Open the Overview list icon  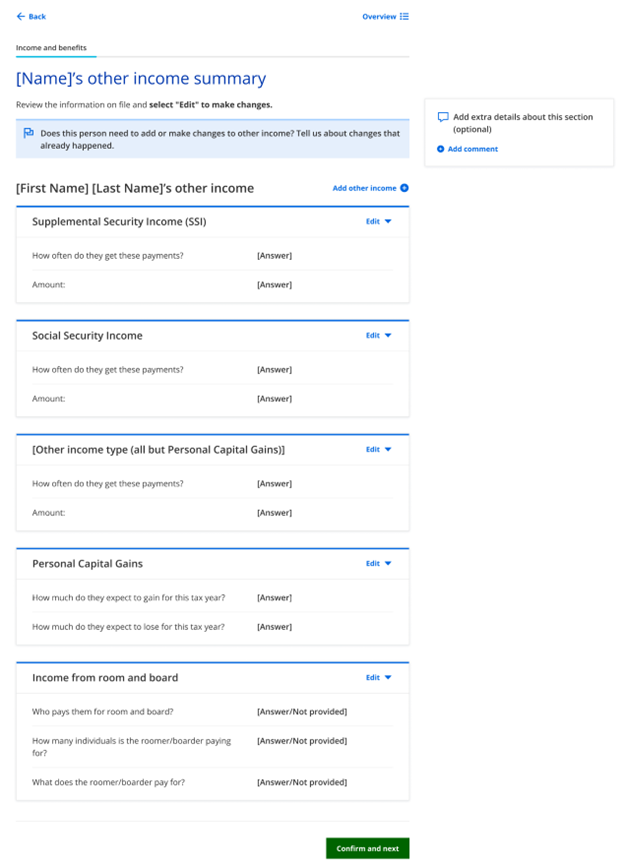click(x=404, y=17)
